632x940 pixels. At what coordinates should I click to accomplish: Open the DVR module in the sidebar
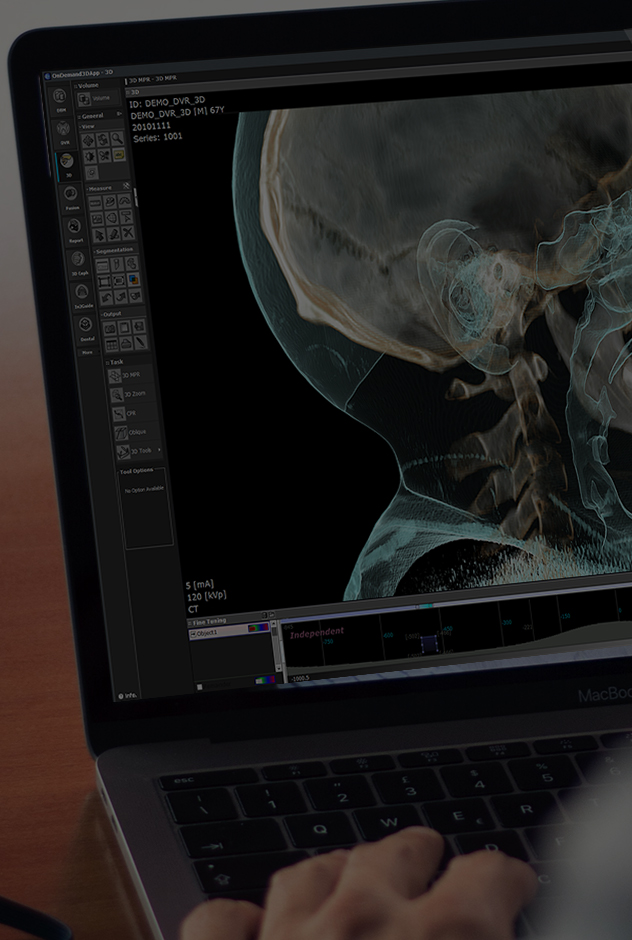coord(63,132)
